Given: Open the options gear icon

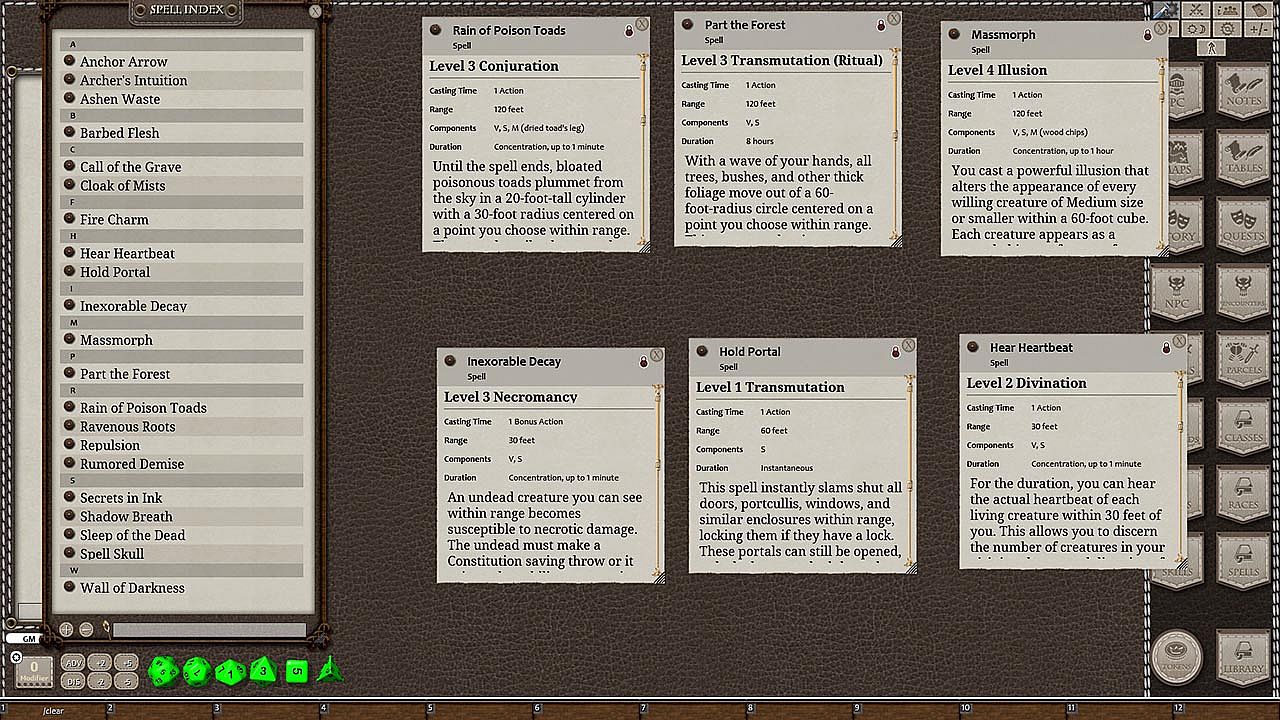Looking at the screenshot, I should coord(1228,29).
